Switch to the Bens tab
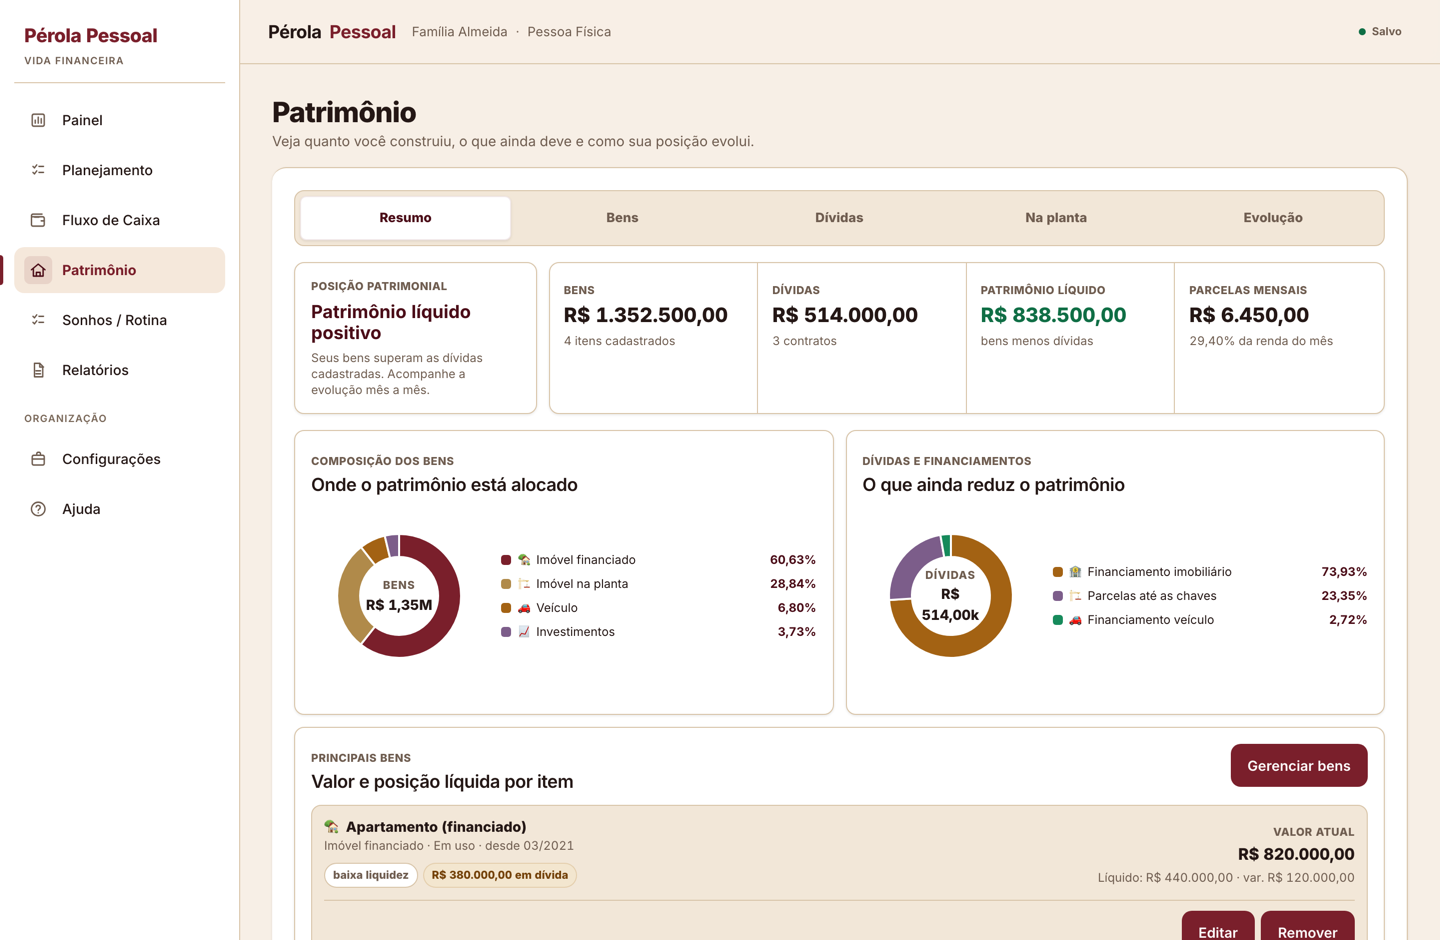 point(622,218)
